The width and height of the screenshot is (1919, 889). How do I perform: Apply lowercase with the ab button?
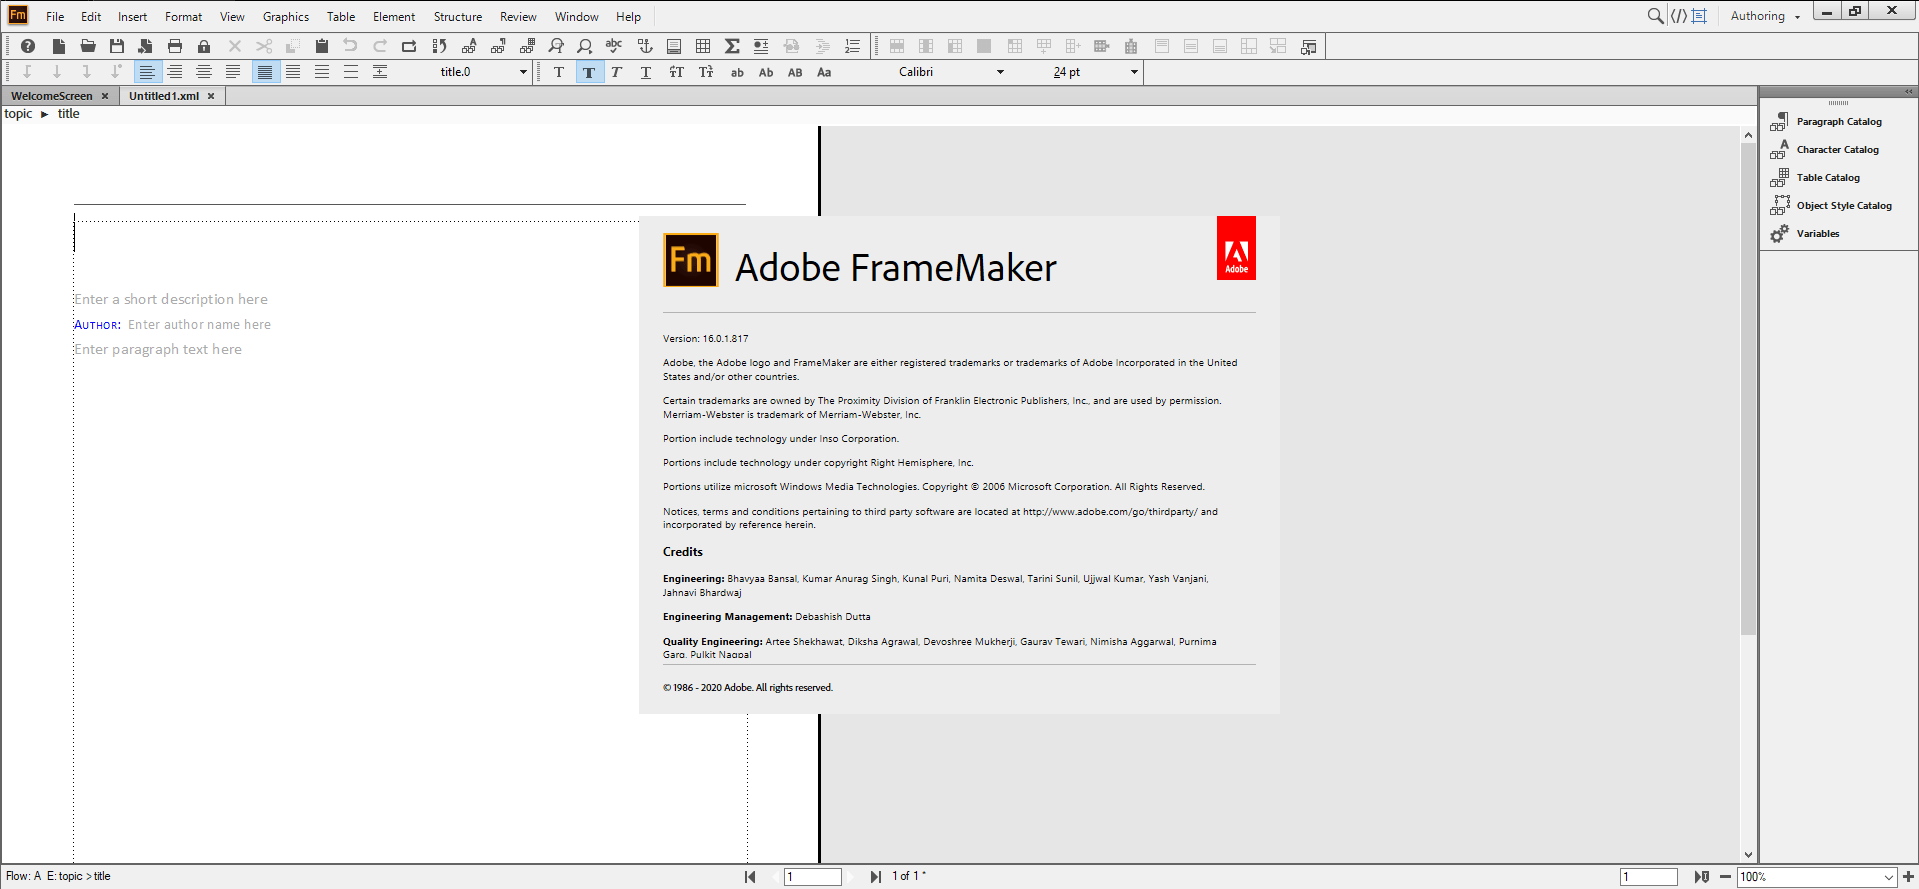pos(737,72)
